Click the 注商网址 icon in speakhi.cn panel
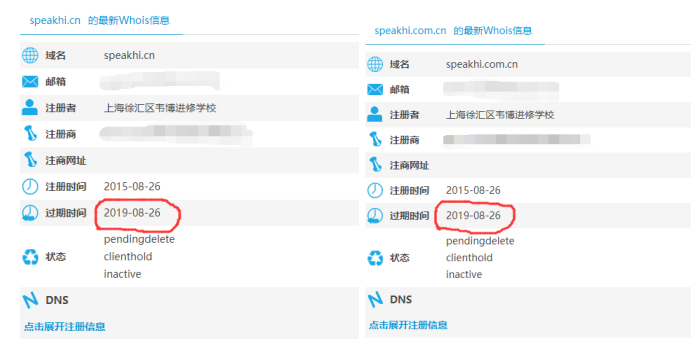The height and width of the screenshot is (360, 691). [30, 160]
